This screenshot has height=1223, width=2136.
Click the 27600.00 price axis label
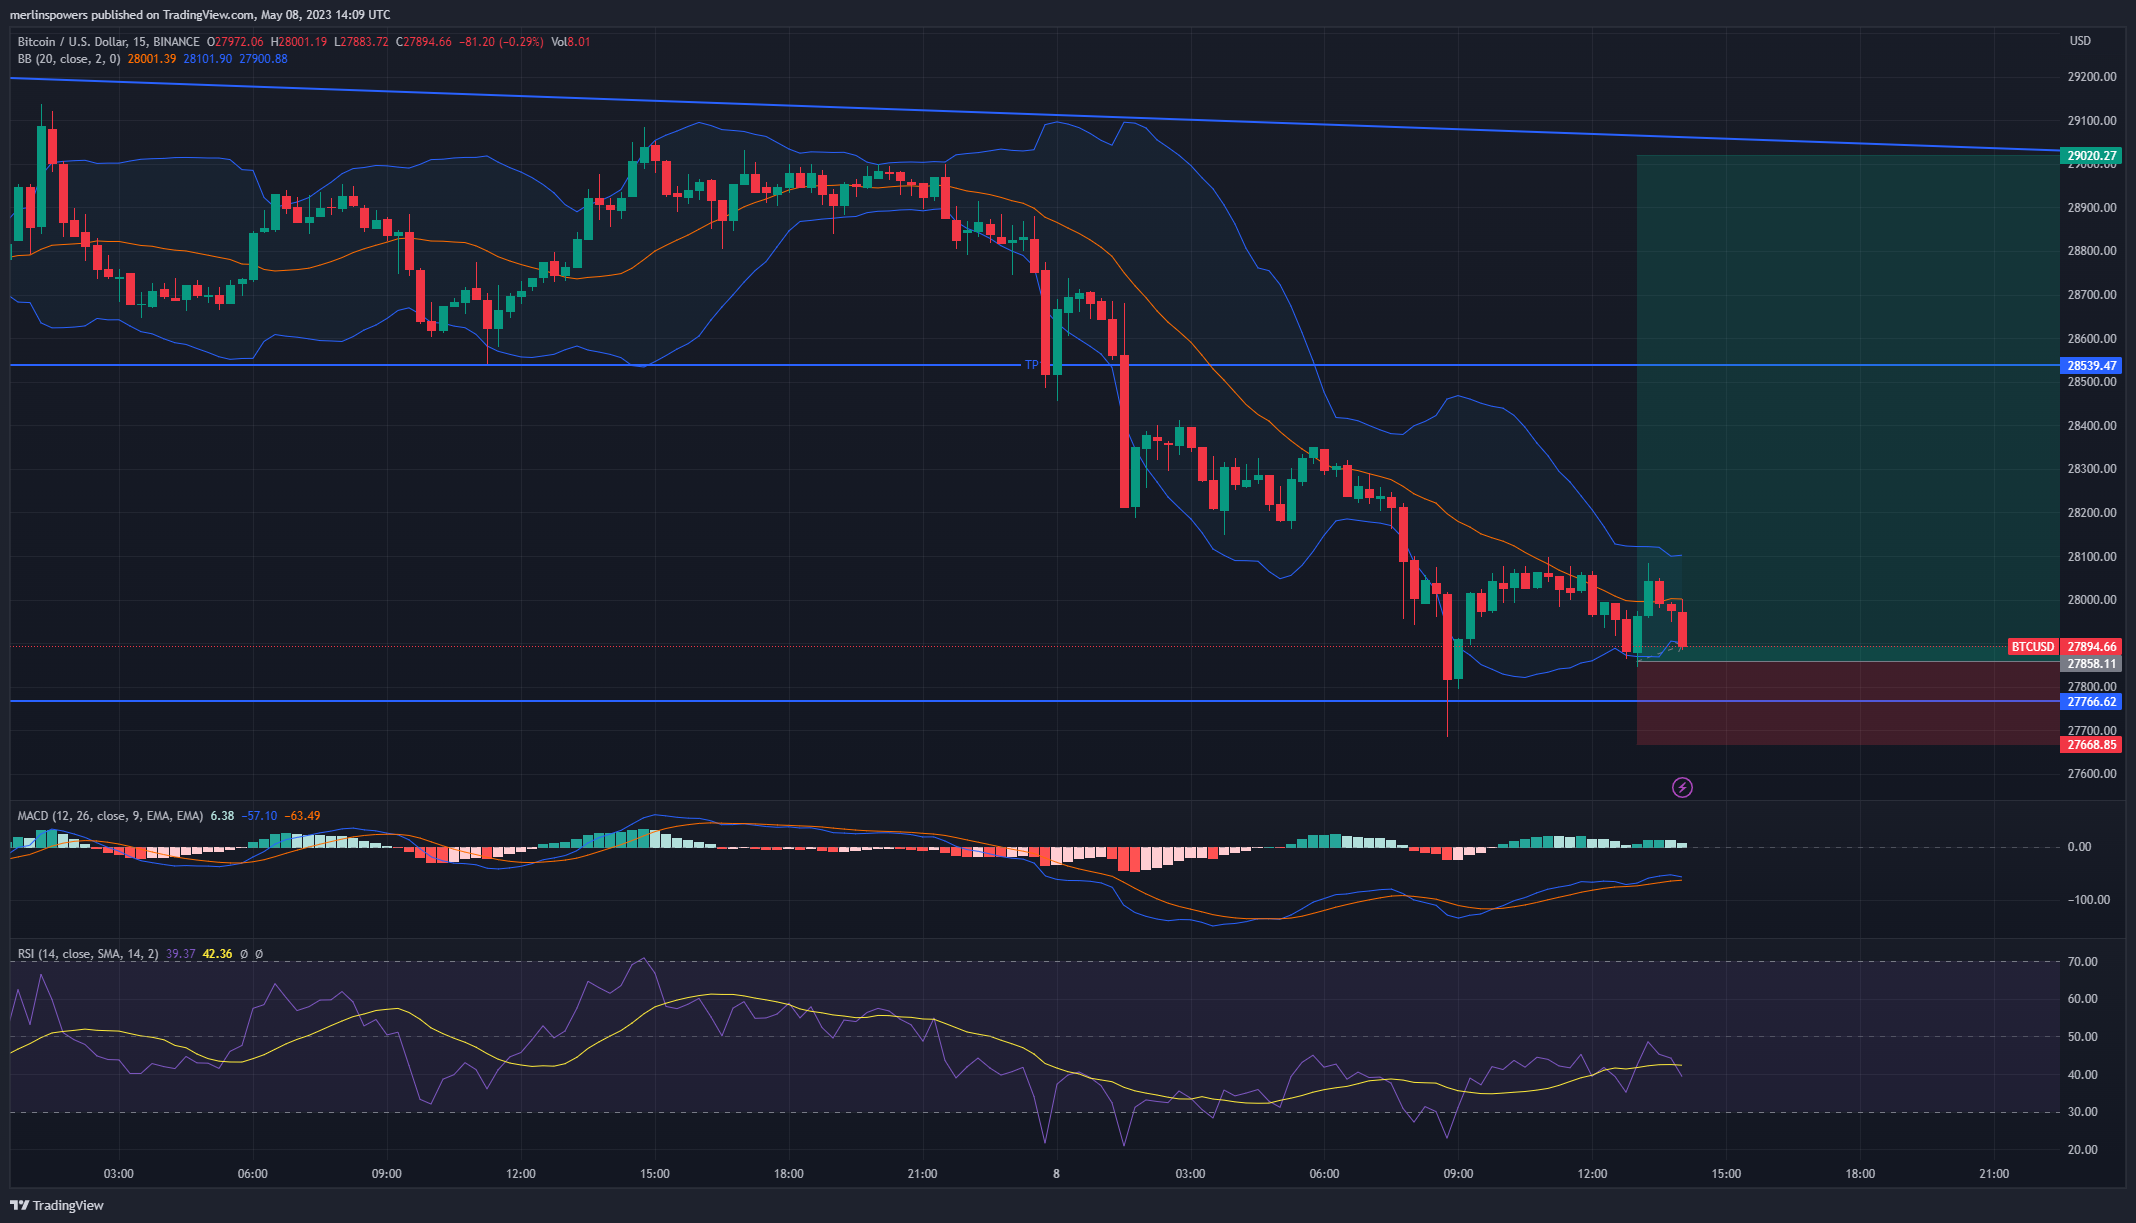(x=2092, y=774)
